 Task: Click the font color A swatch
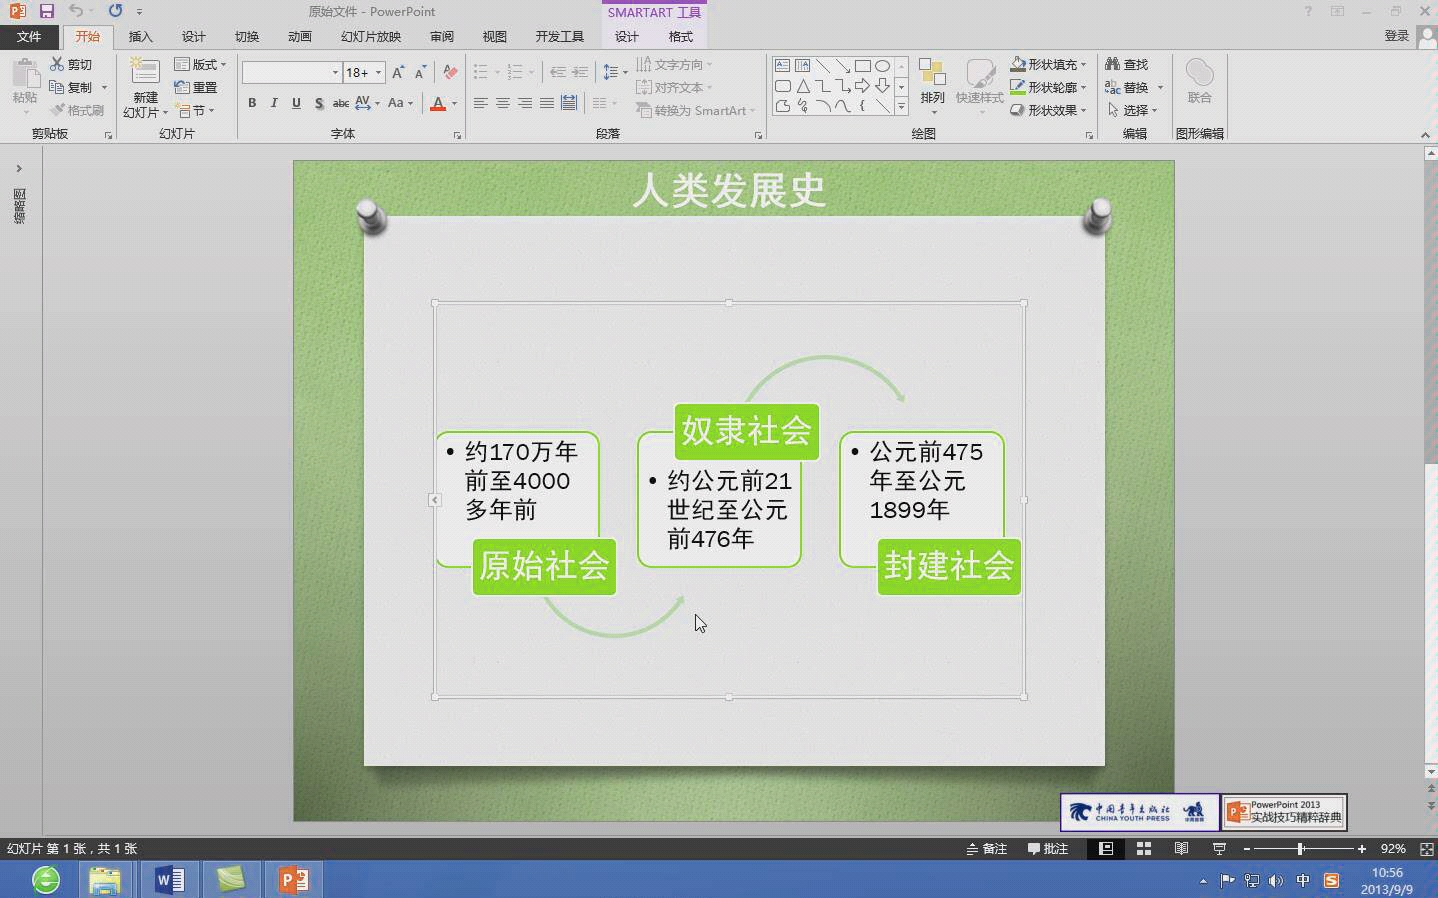[437, 103]
